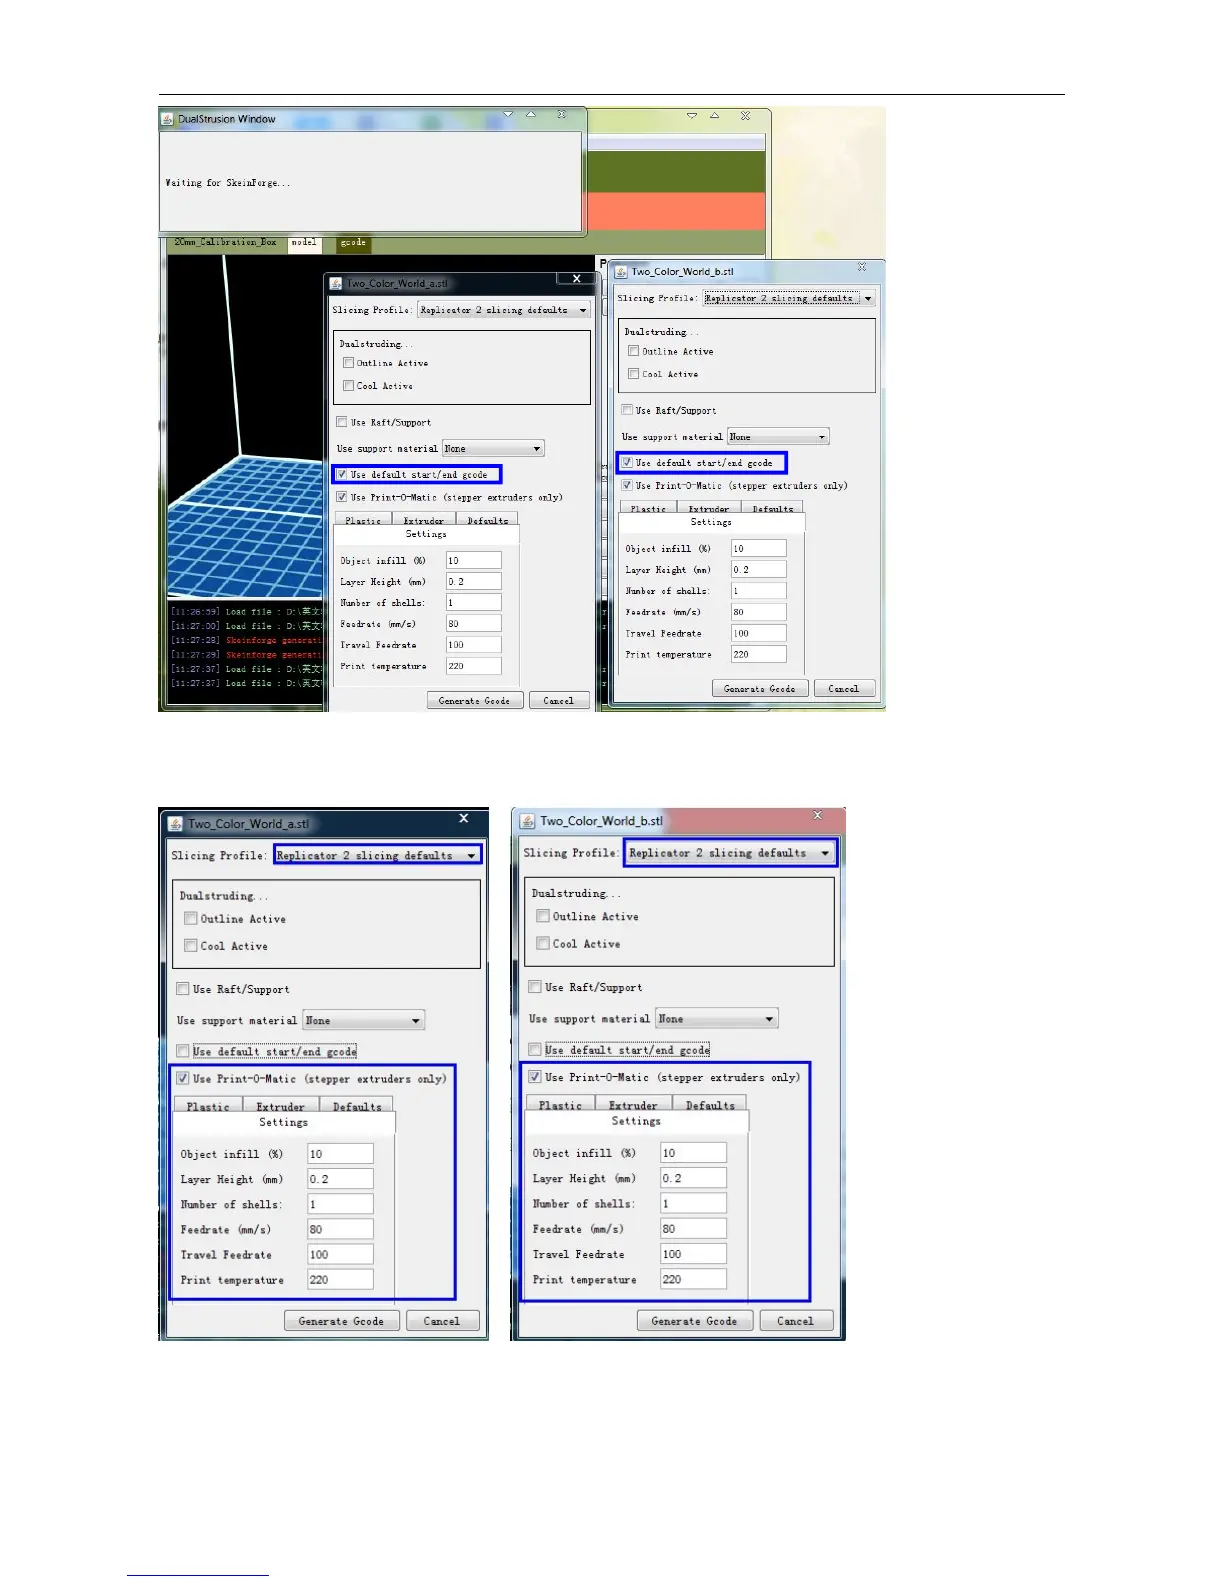This screenshot has height=1584, width=1224.
Task: Click Print temperature field in enlarged Two_Color_World_a.stl dialog
Action: point(340,1280)
